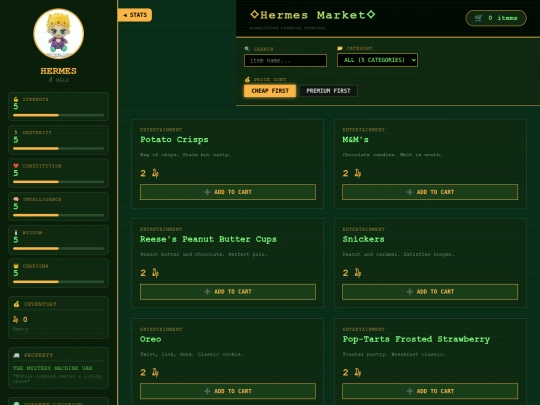This screenshot has height=405, width=540.
Task: Click the Hermes avatar picture
Action: [x=59, y=34]
